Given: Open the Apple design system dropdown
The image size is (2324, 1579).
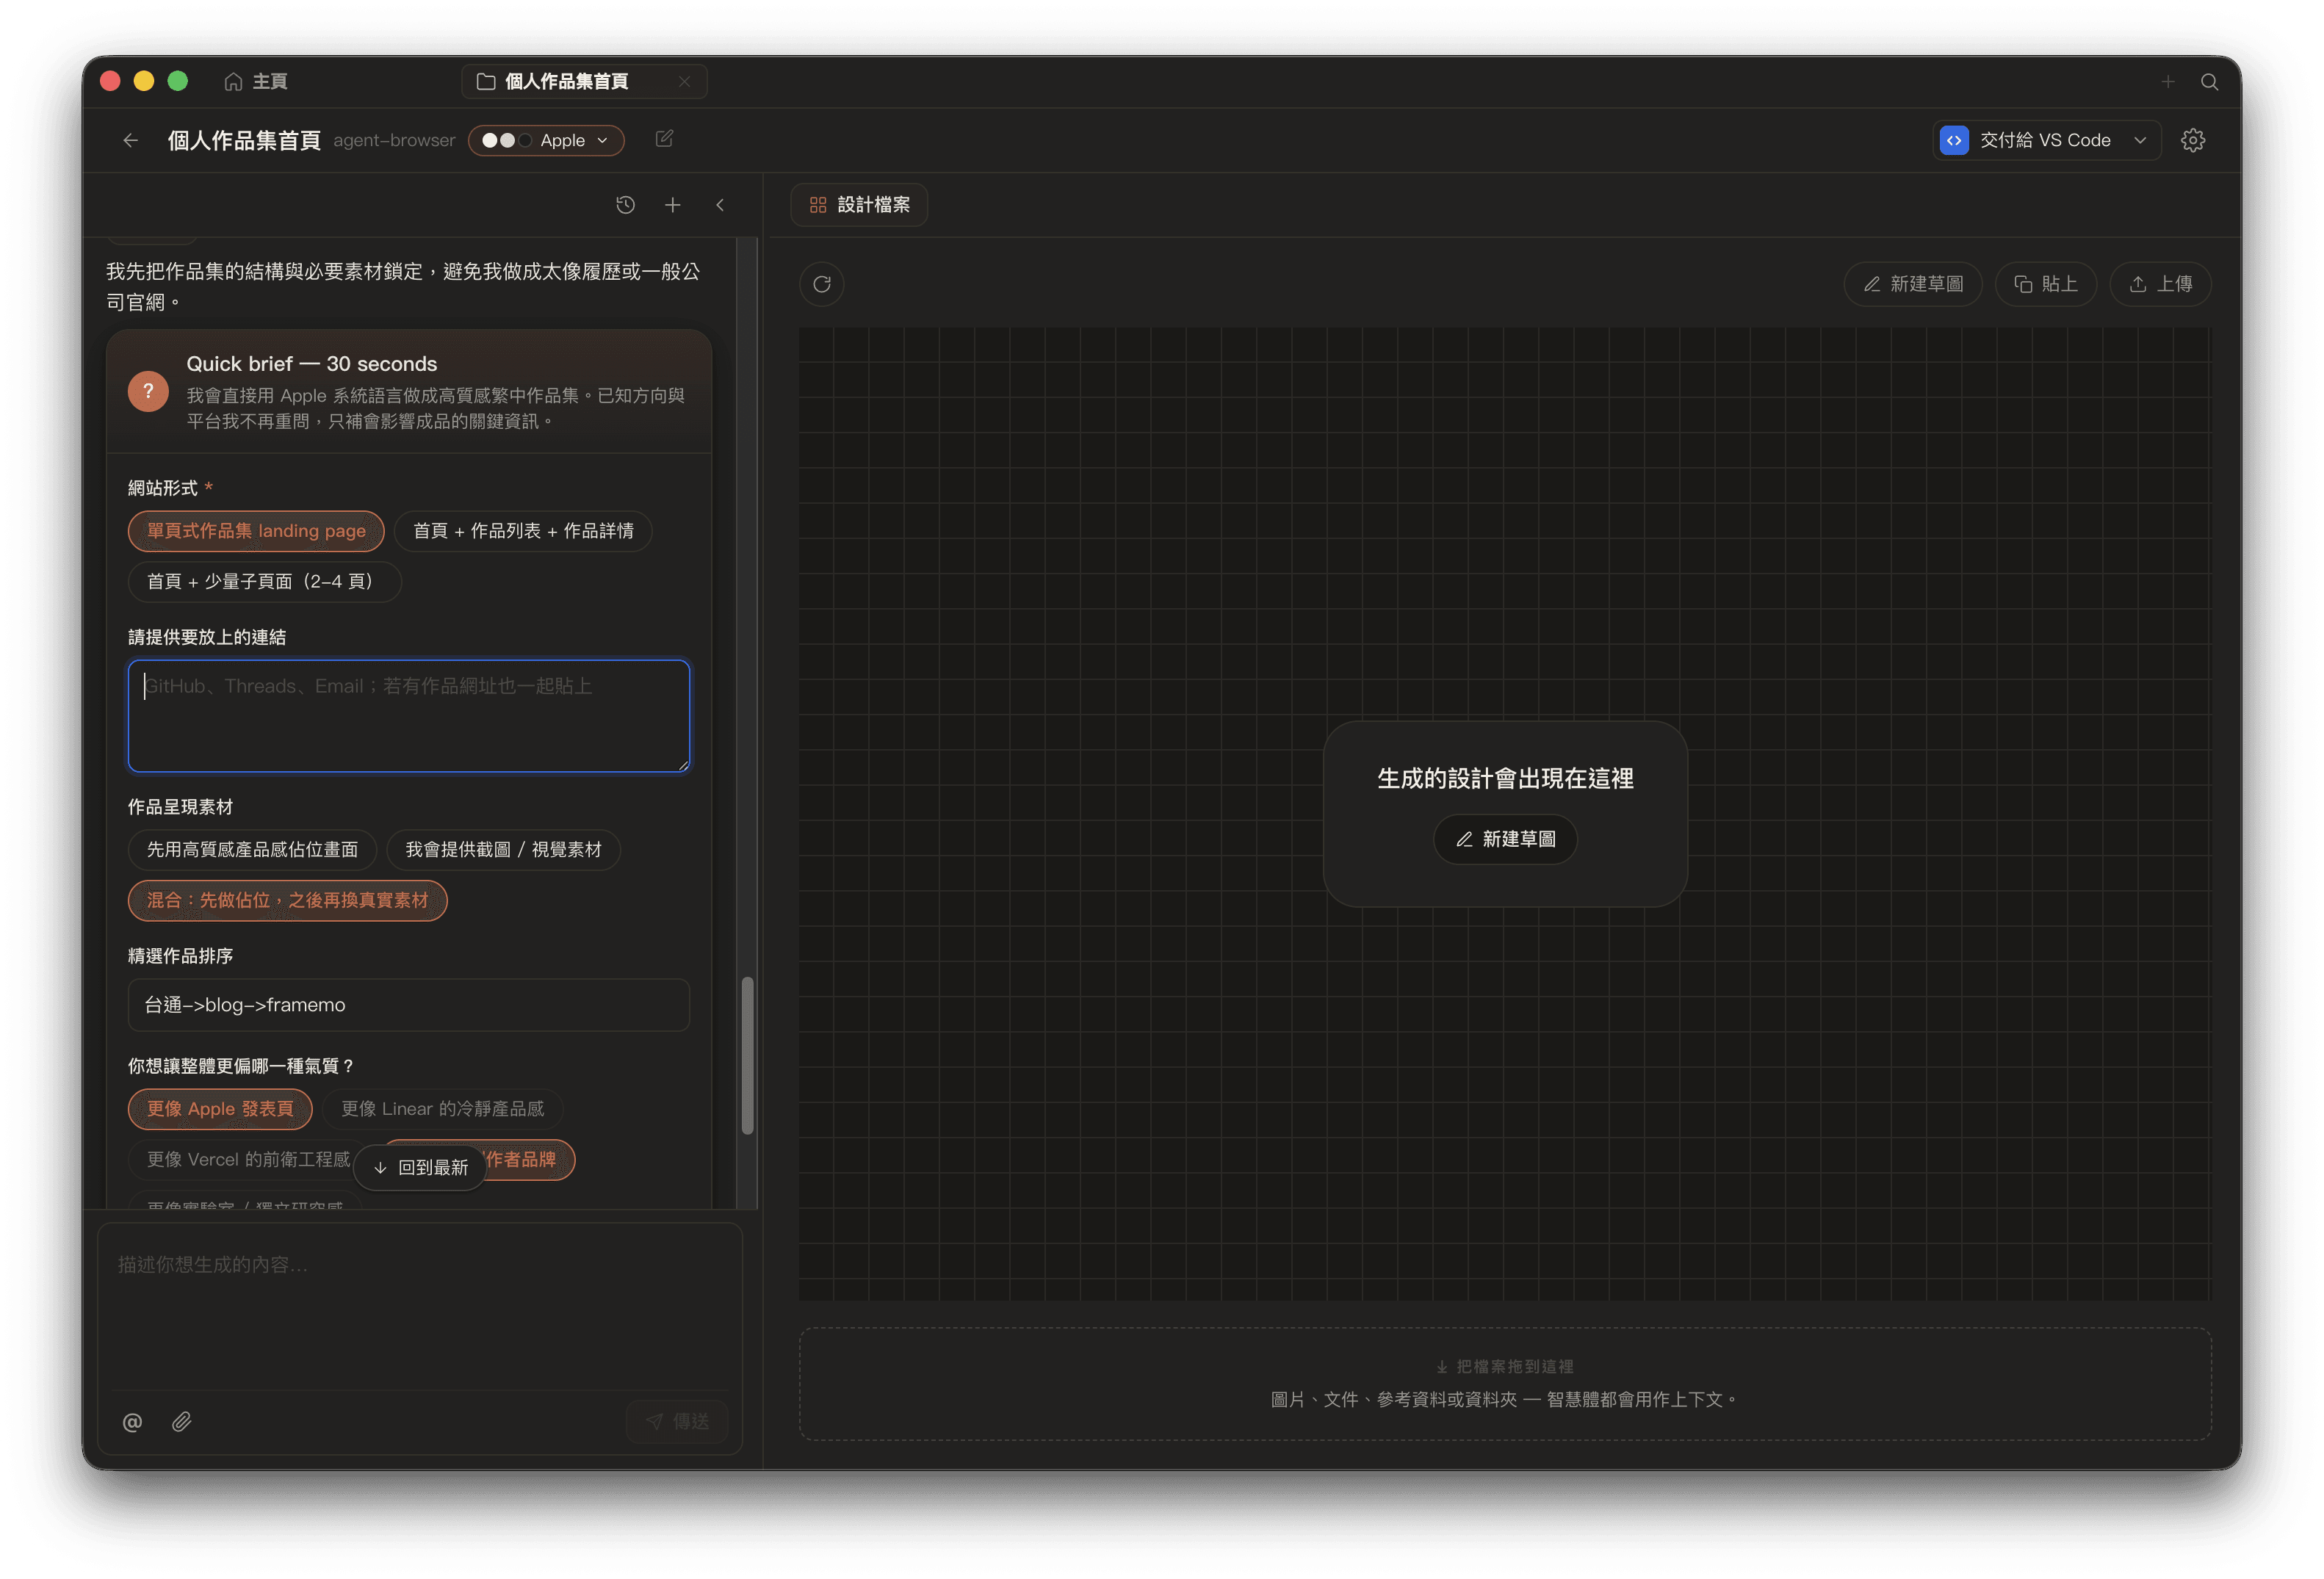Looking at the screenshot, I should pyautogui.click(x=546, y=140).
